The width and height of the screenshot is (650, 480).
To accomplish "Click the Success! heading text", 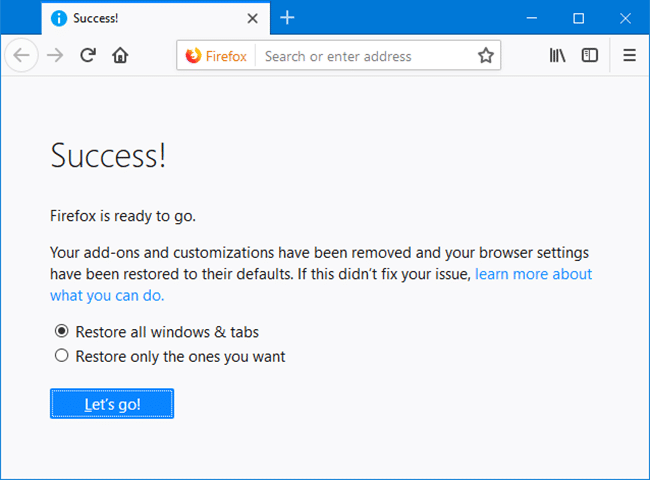I will click(x=108, y=156).
